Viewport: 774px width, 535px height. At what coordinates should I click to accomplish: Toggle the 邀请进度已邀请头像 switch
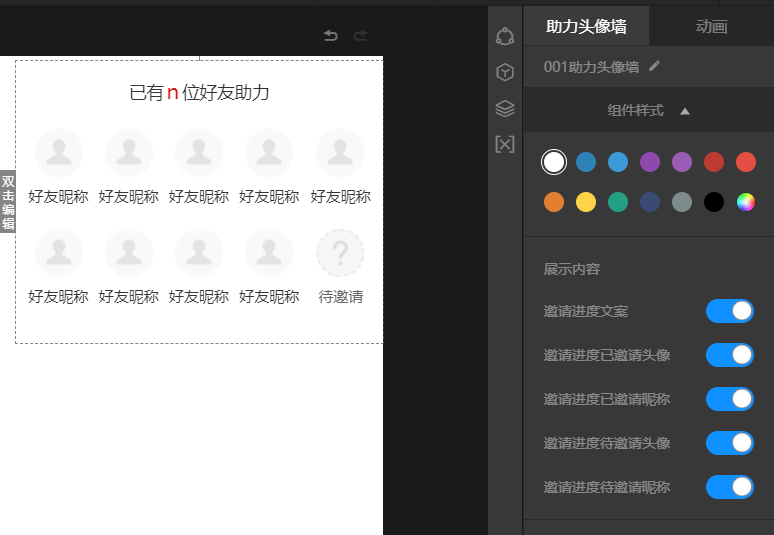click(730, 355)
